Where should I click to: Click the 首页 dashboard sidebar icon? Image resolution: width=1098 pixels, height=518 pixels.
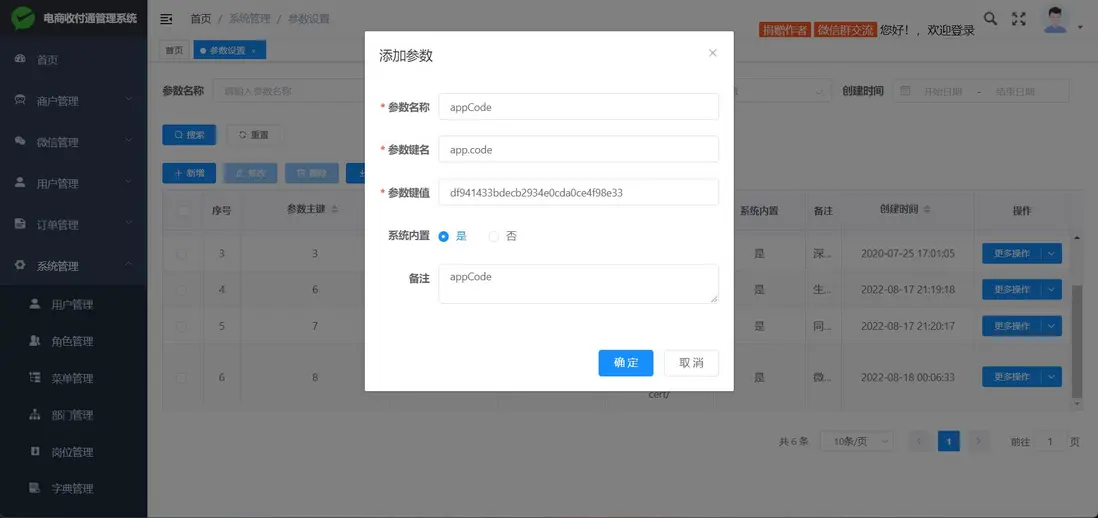pyautogui.click(x=20, y=60)
